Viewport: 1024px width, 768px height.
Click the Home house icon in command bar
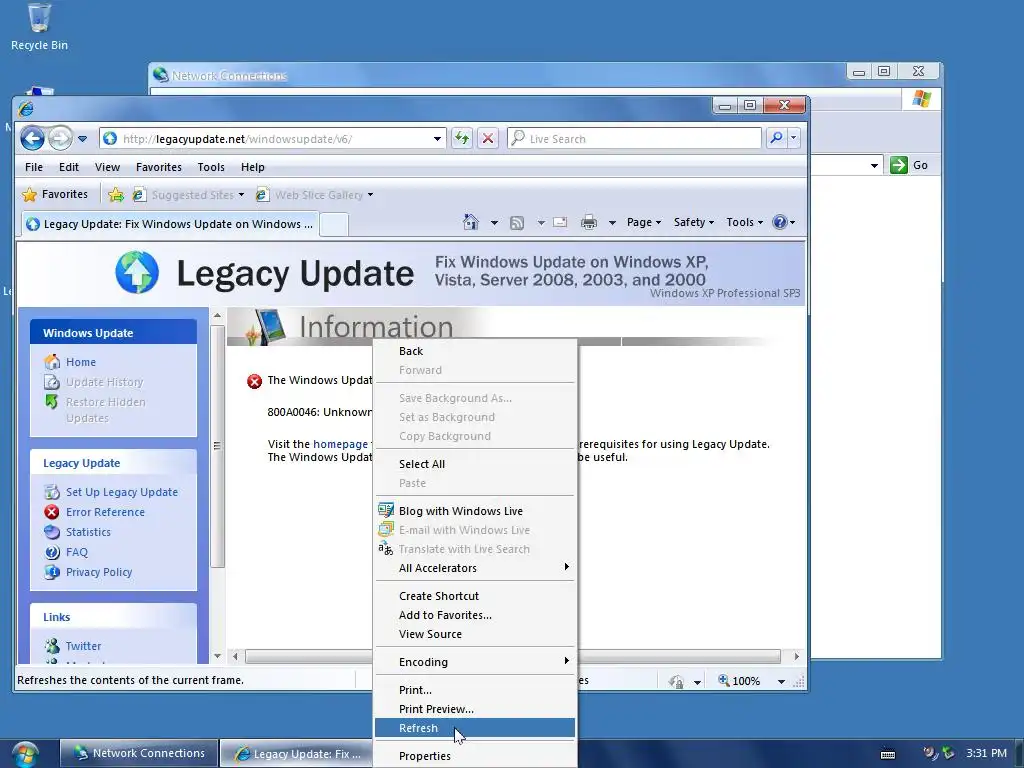[470, 222]
